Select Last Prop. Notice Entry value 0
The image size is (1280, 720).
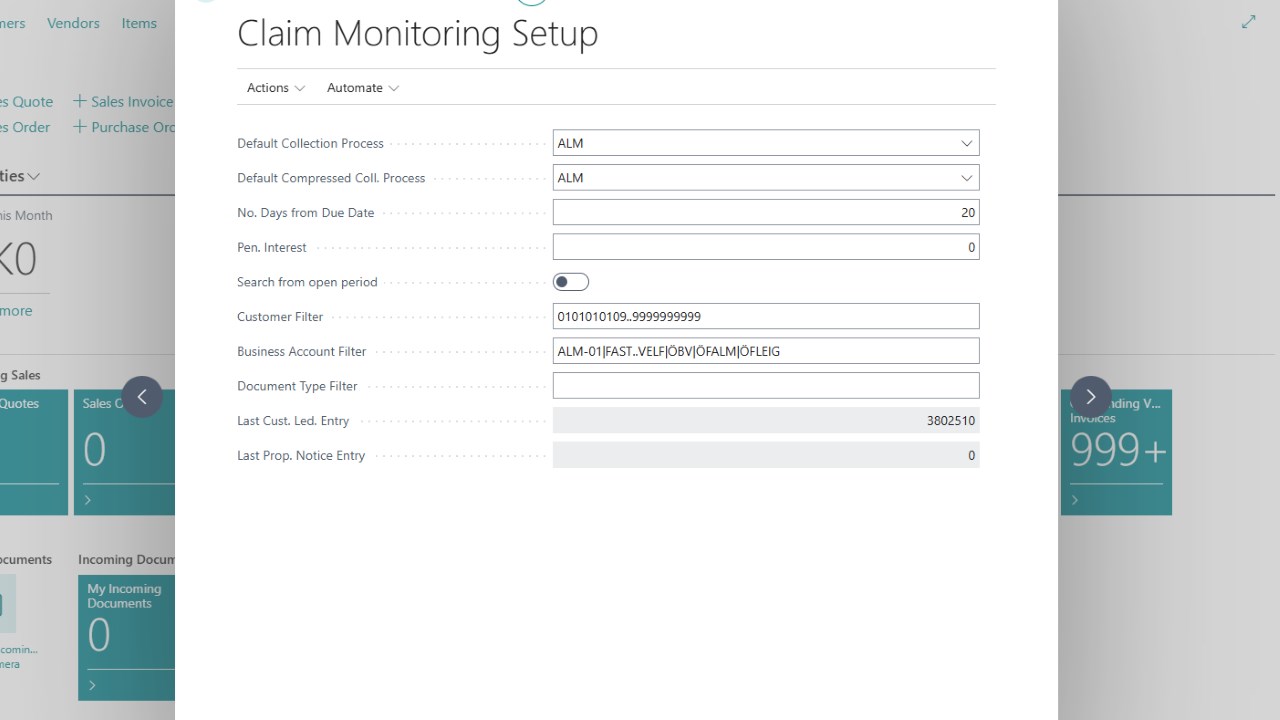pyautogui.click(x=766, y=455)
